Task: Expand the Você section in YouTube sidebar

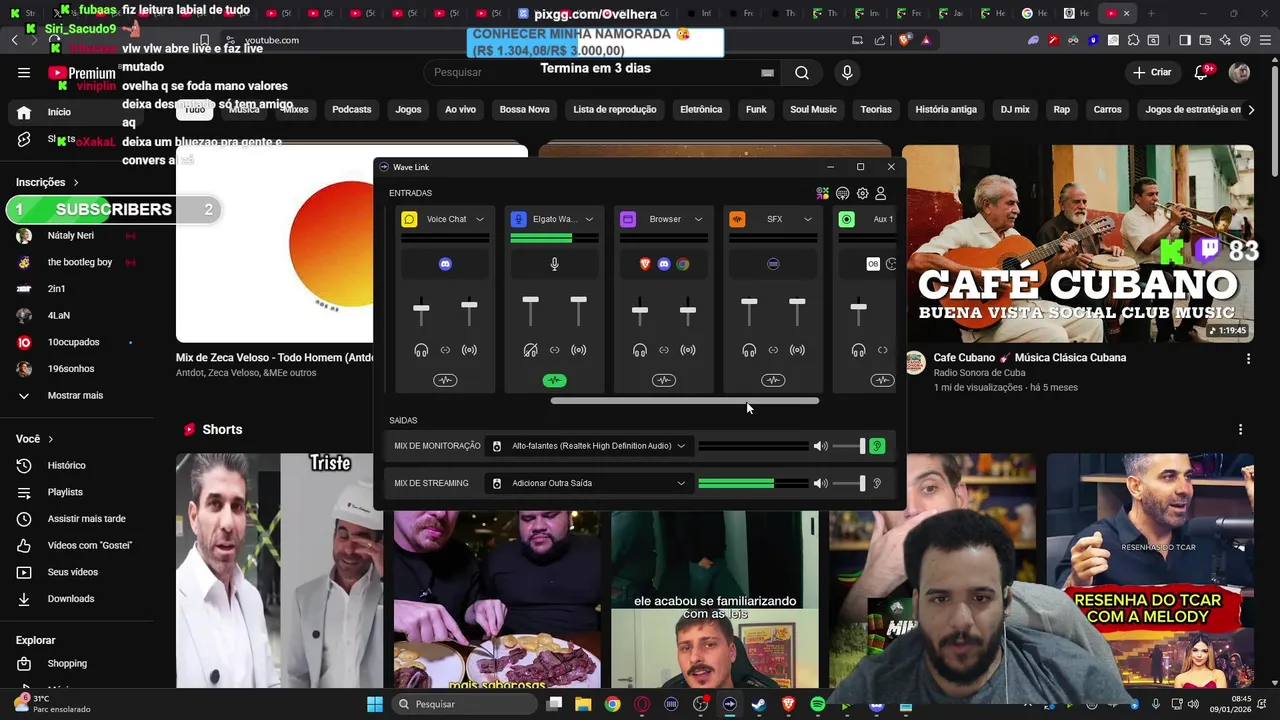Action: tap(35, 439)
